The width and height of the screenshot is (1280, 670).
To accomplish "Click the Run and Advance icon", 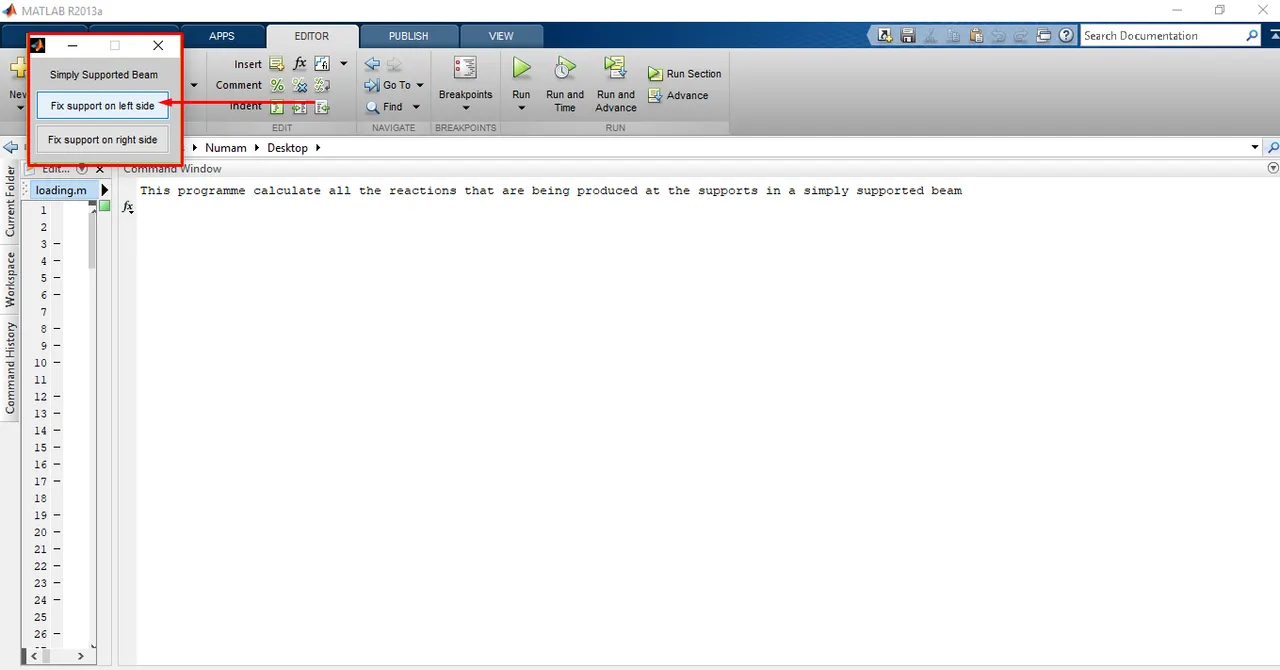I will coord(615,68).
